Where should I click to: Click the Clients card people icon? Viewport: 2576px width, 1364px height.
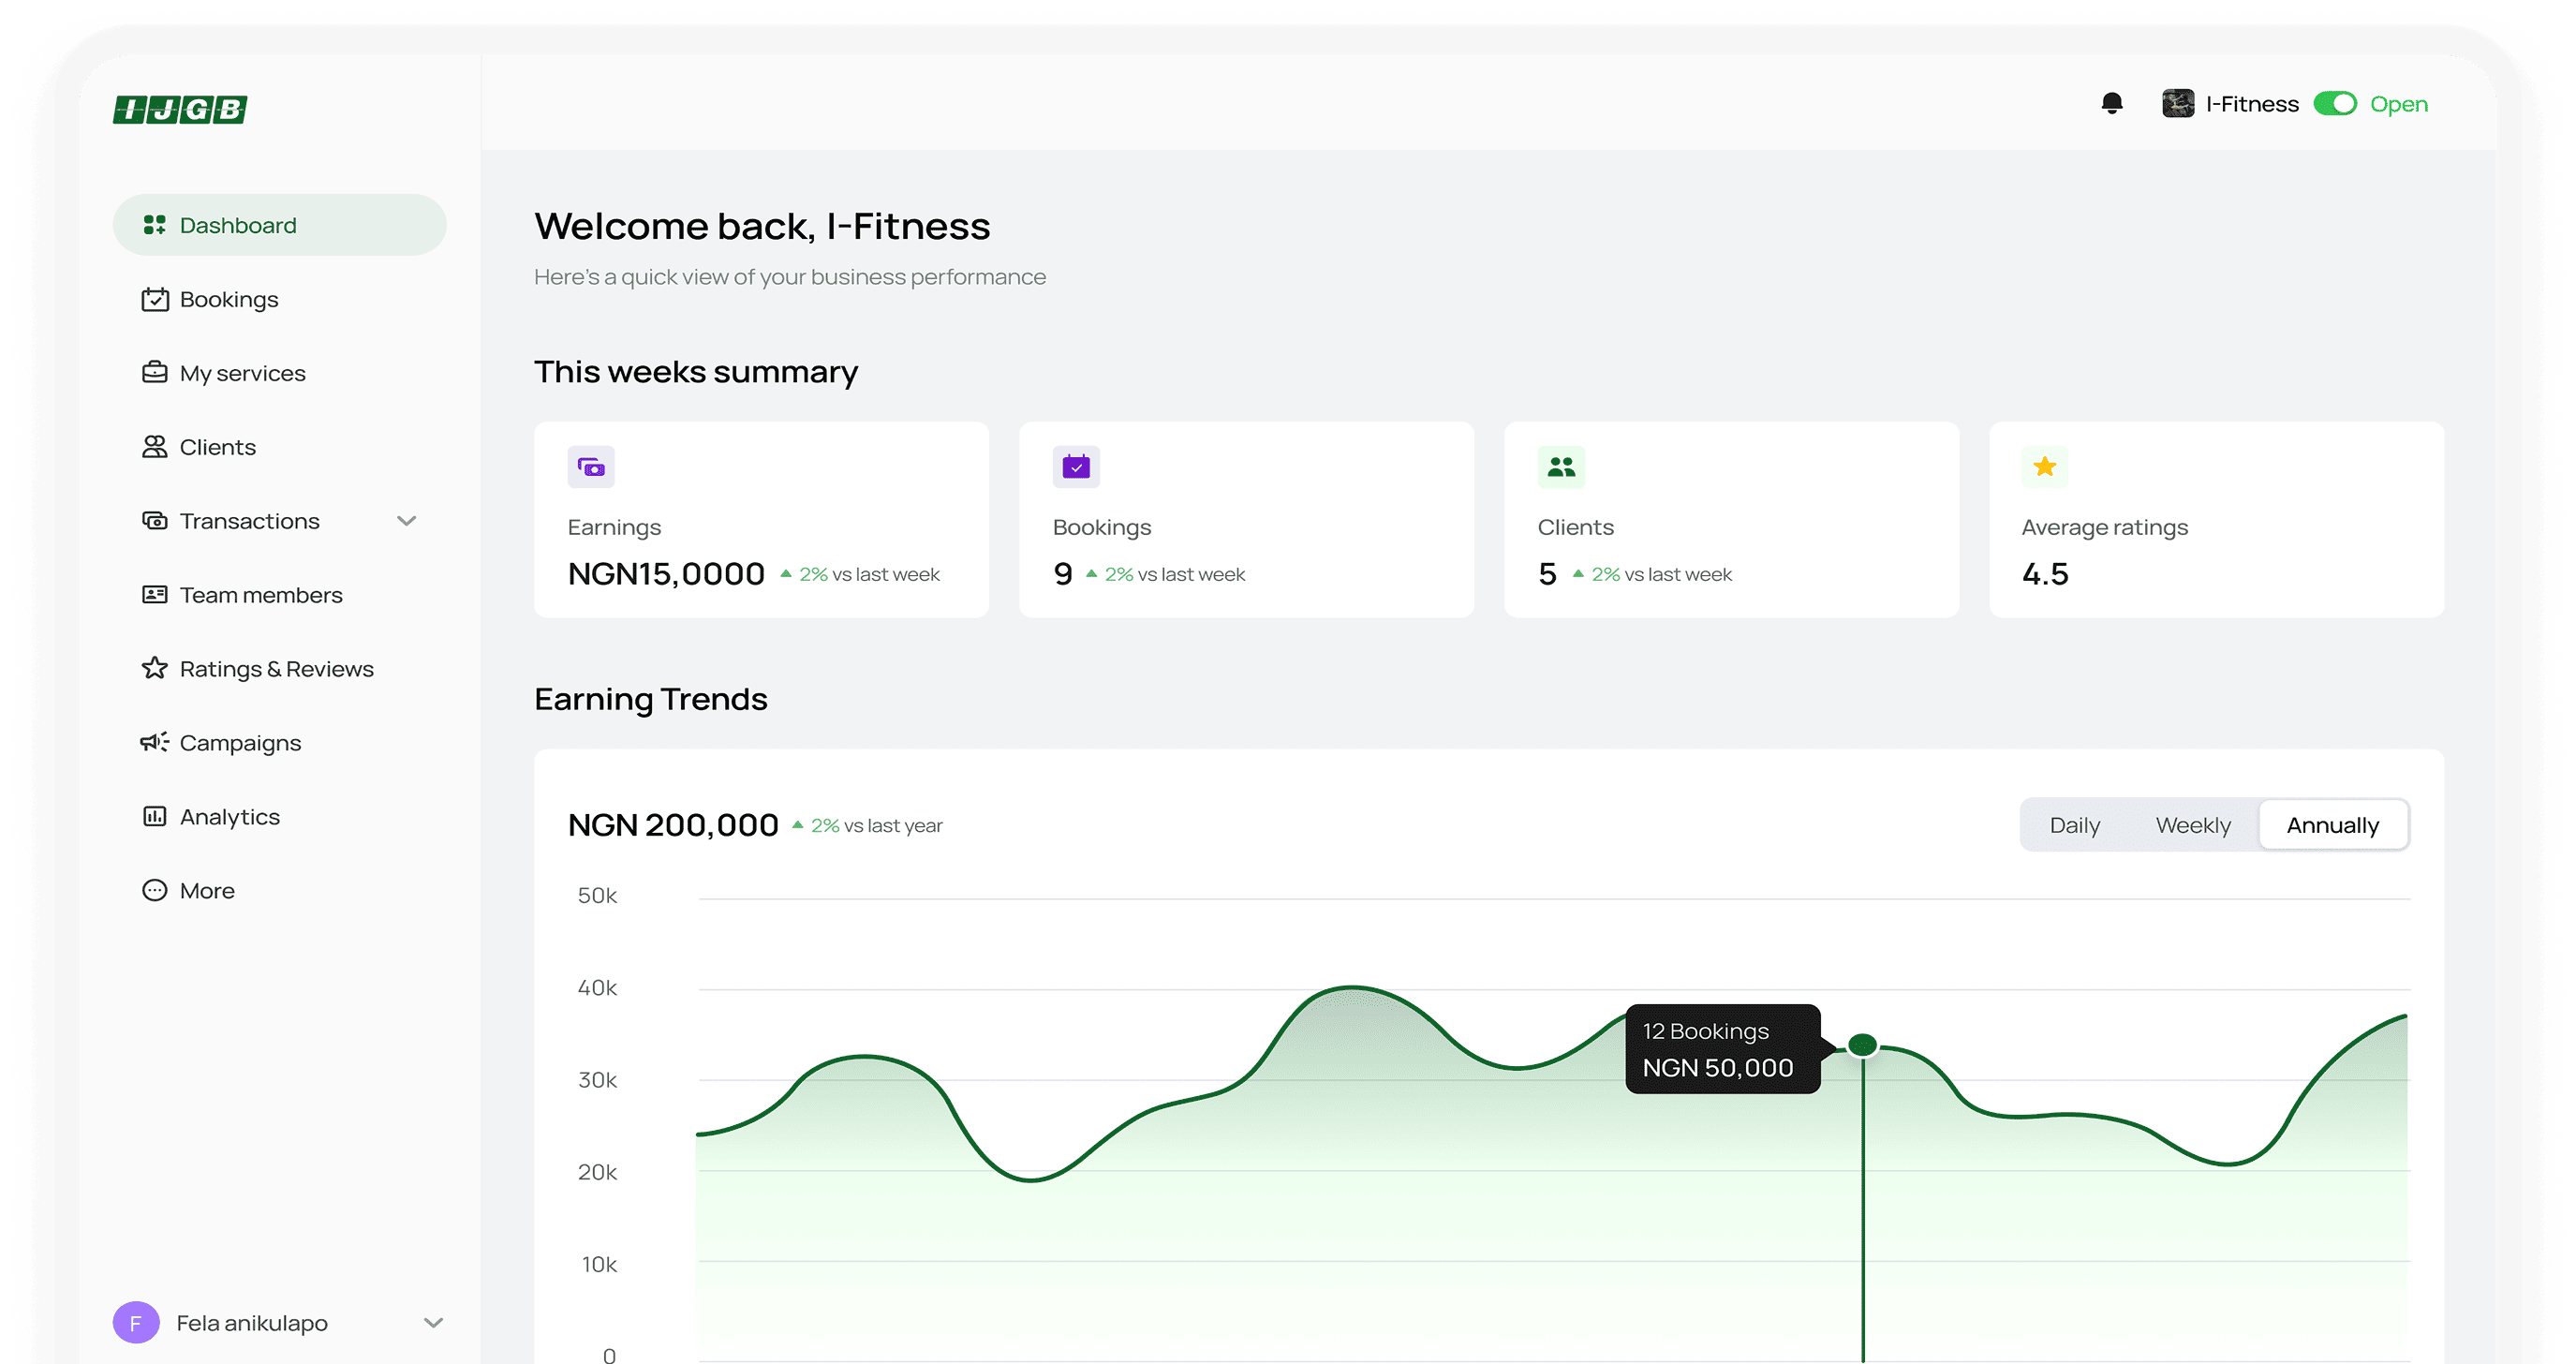(x=1561, y=467)
